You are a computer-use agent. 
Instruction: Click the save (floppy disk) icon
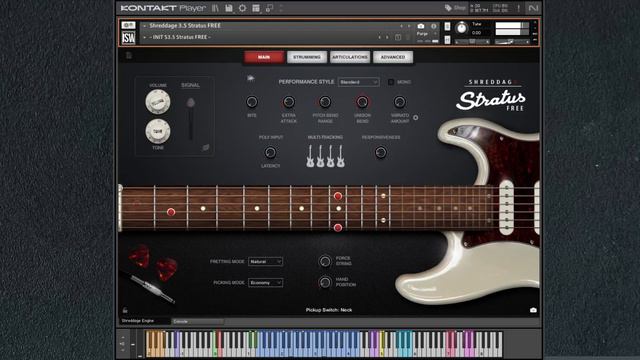coord(229,8)
